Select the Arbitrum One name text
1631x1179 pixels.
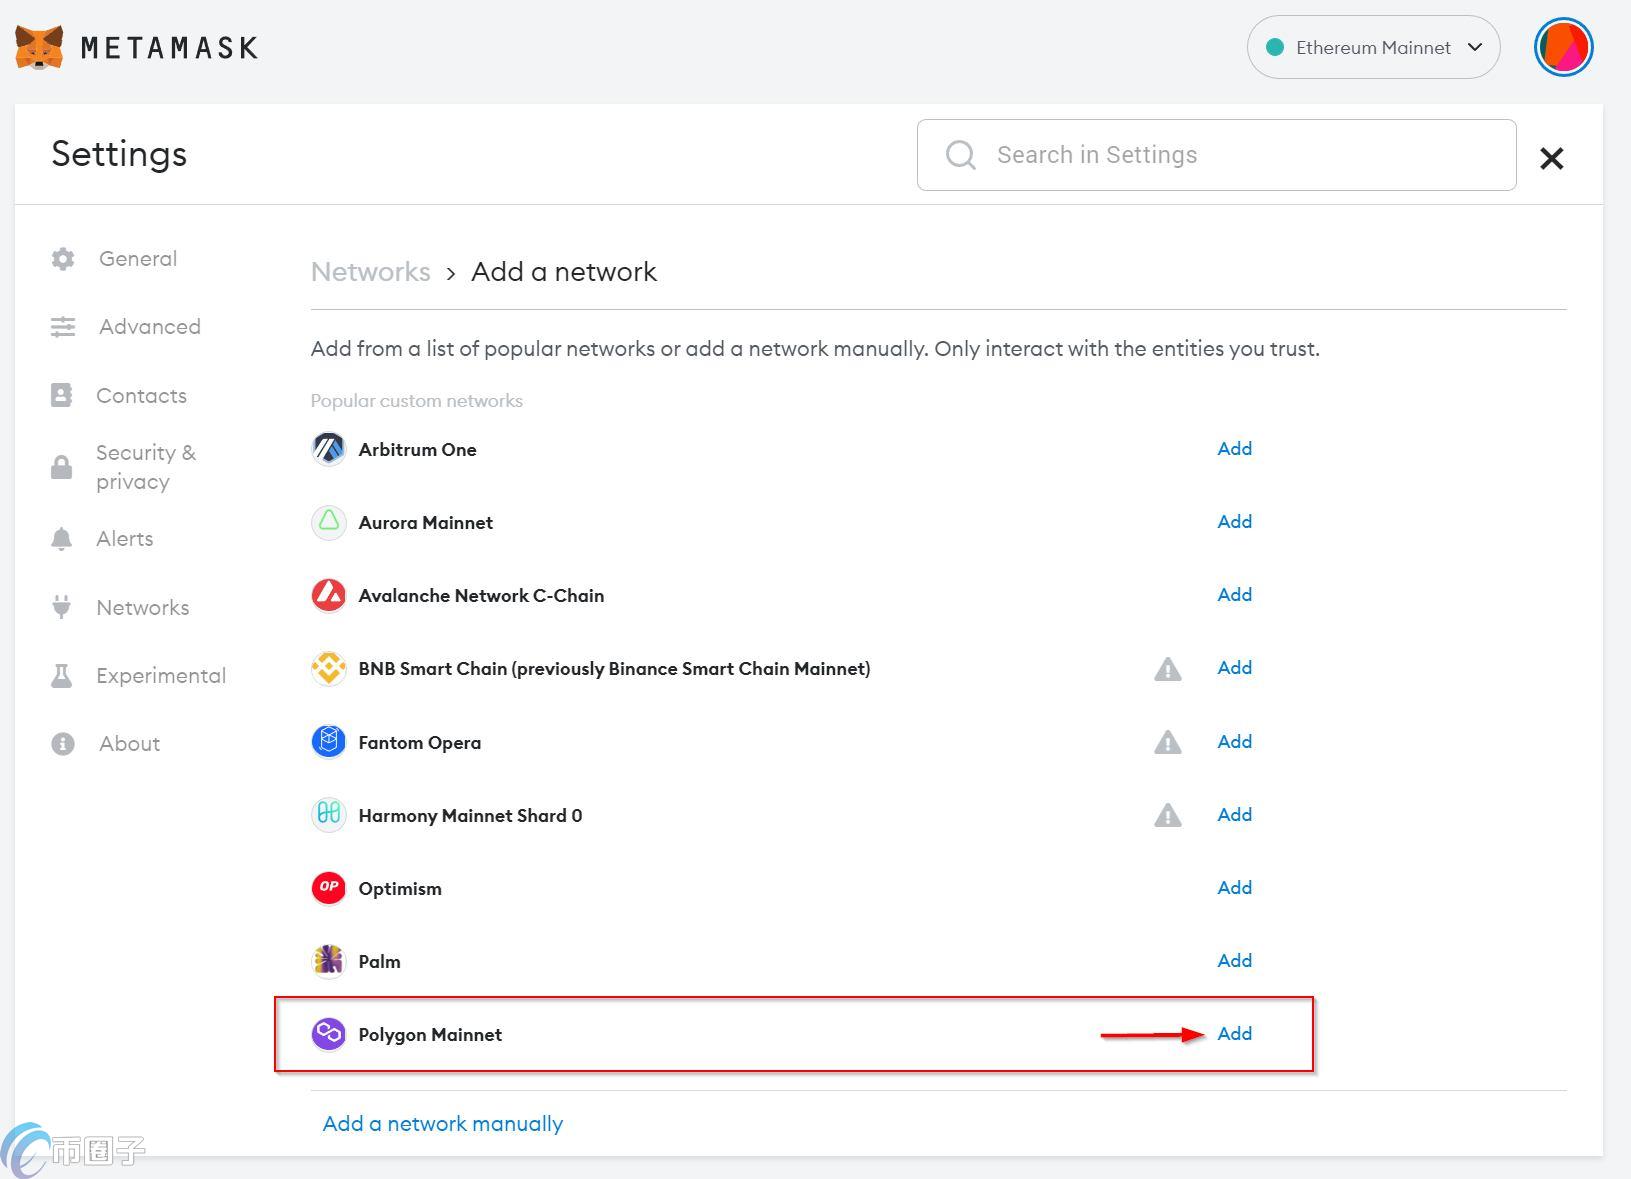point(417,450)
